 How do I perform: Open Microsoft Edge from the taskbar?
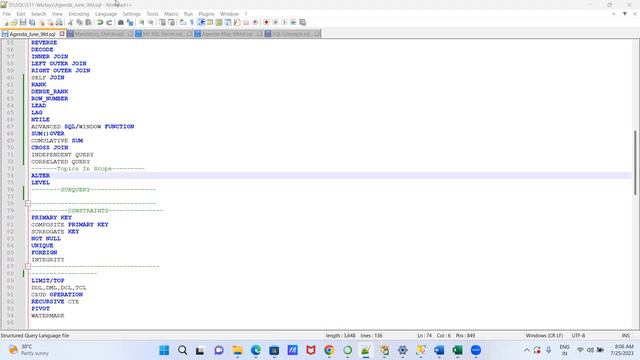click(256, 350)
